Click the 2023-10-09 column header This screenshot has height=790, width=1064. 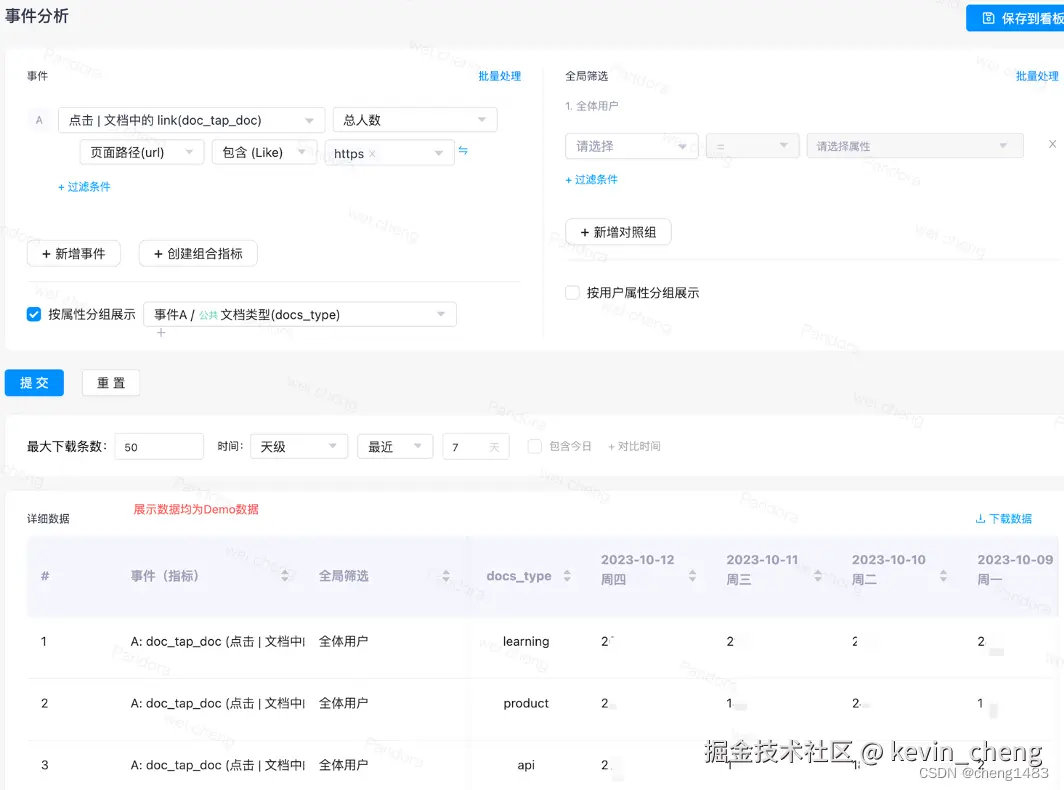[x=1015, y=569]
